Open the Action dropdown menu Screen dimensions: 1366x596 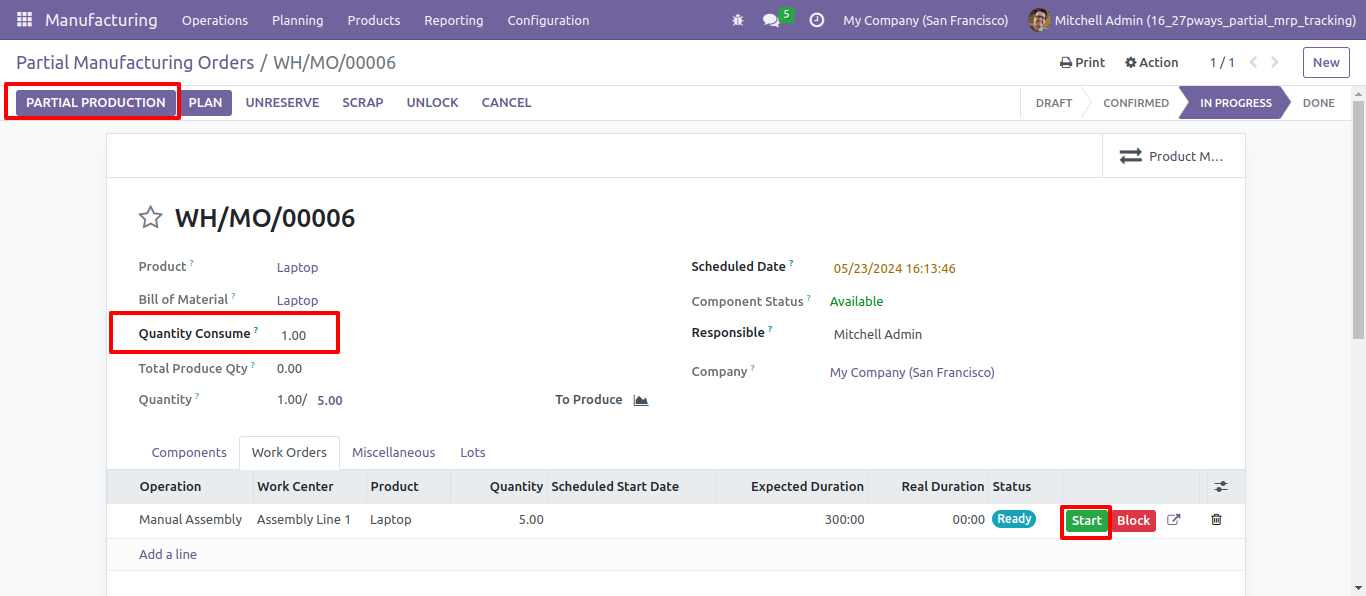(1151, 62)
